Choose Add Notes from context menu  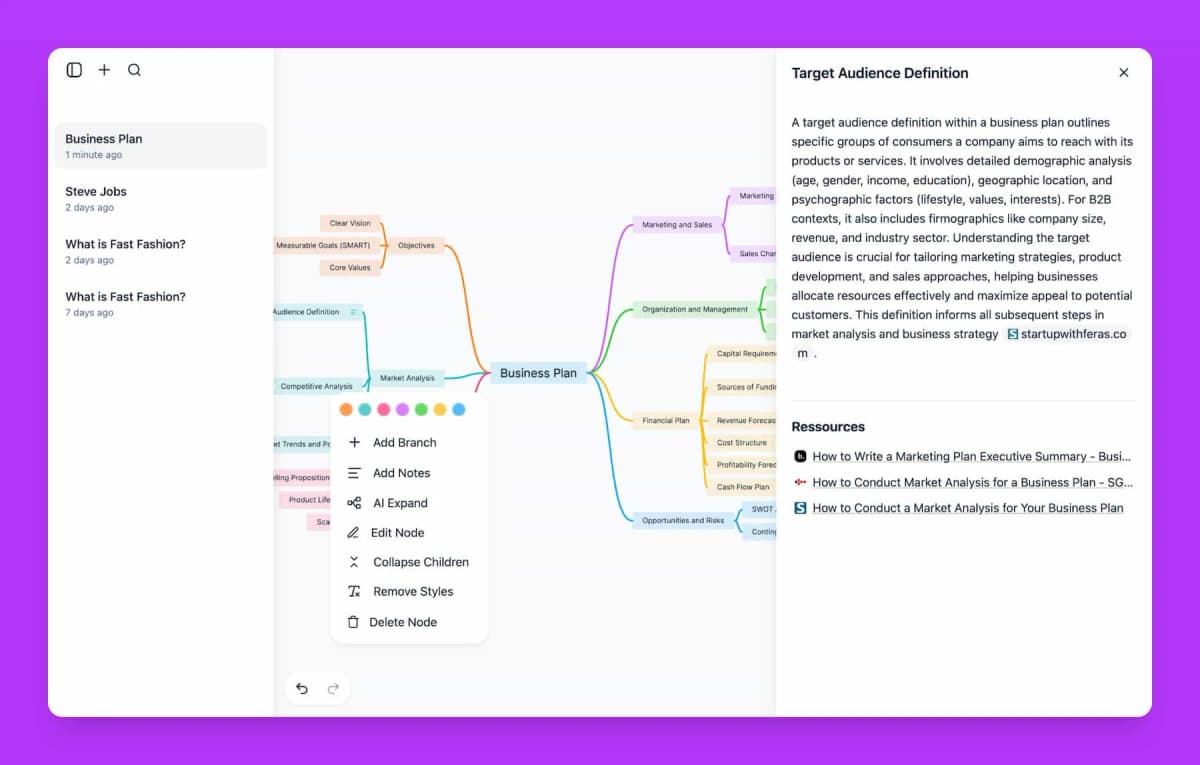(x=409, y=473)
